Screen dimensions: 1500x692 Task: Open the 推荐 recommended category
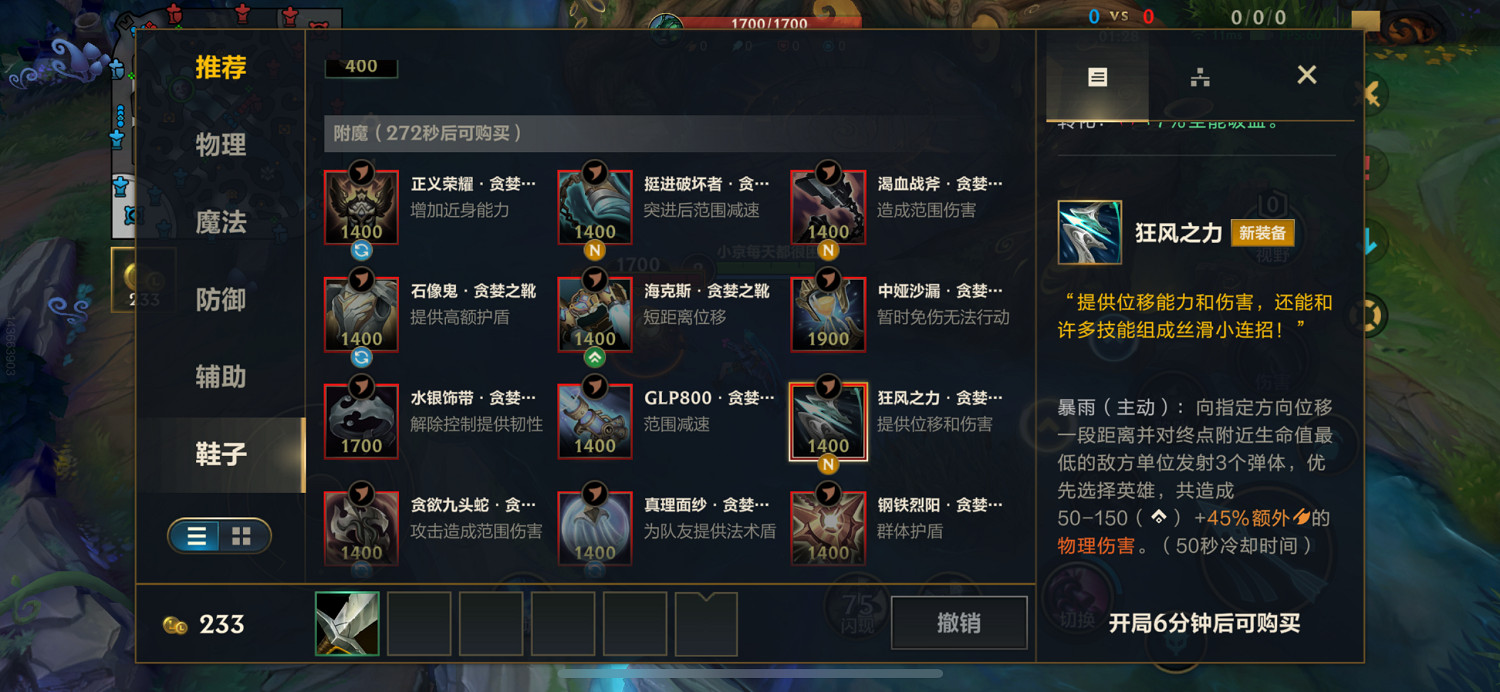[x=221, y=68]
